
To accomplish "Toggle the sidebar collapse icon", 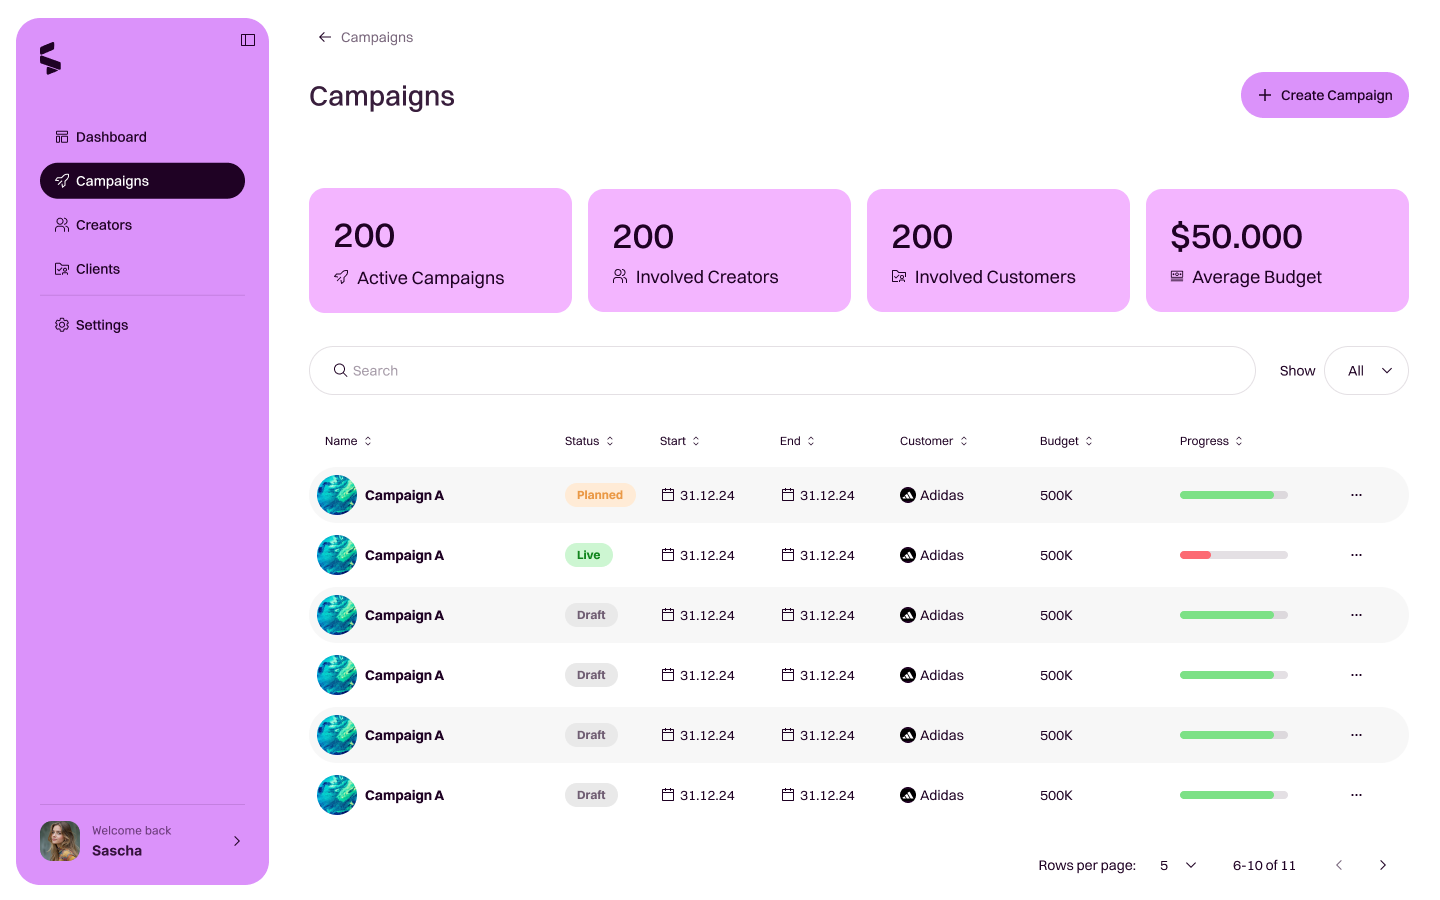I will tap(247, 39).
